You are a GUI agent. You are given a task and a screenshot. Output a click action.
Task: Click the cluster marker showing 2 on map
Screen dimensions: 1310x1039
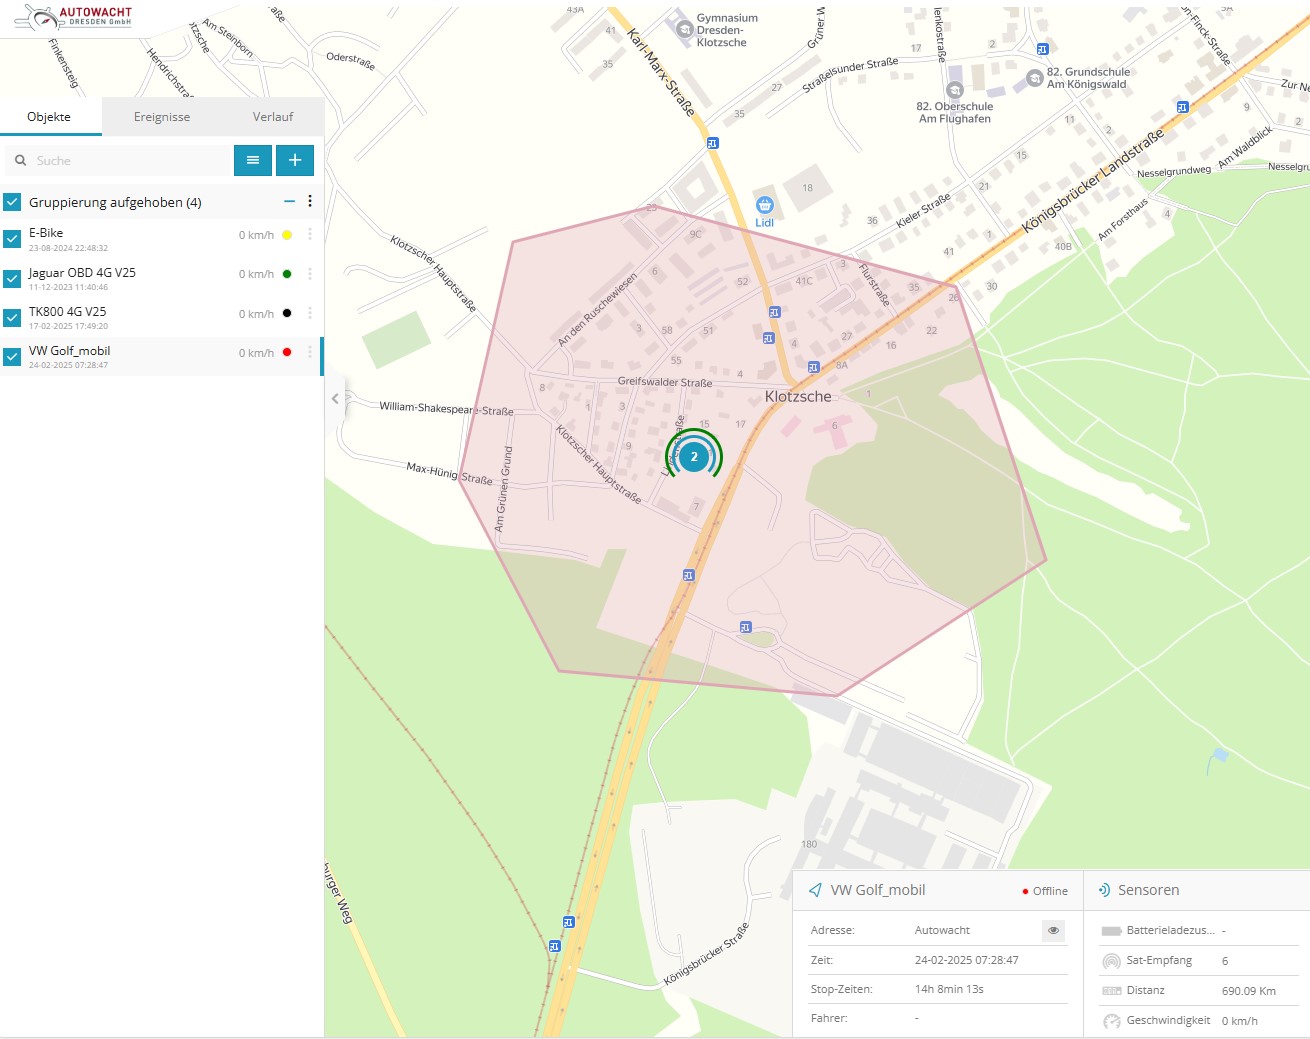(694, 456)
